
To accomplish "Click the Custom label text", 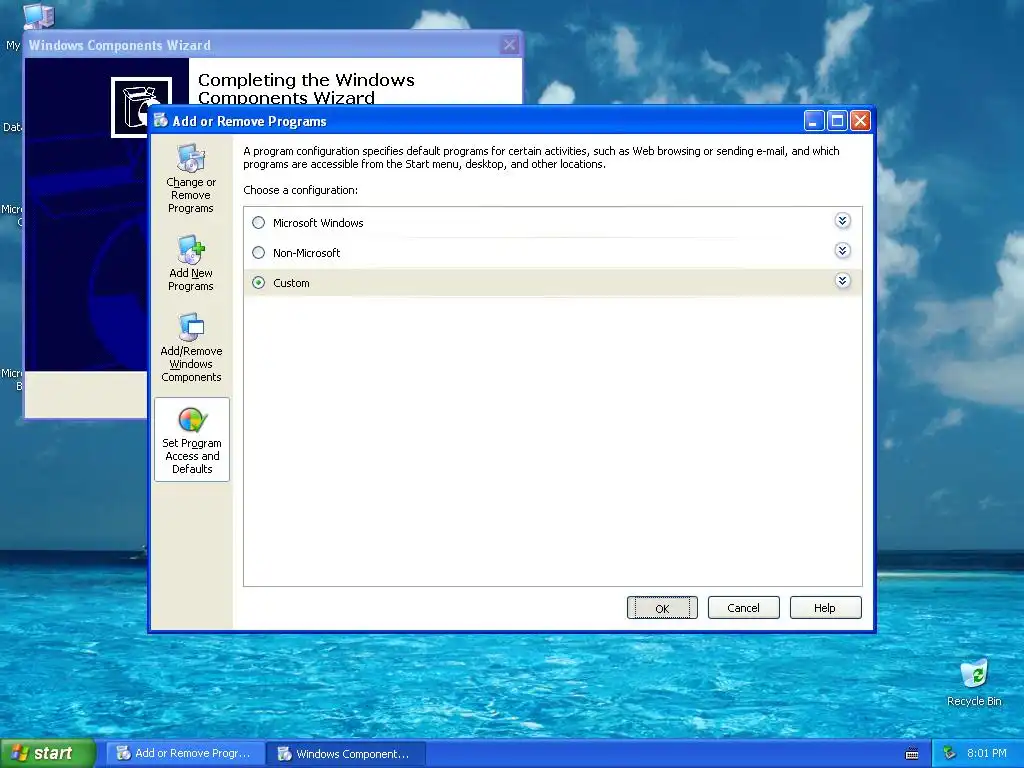I will (x=291, y=283).
